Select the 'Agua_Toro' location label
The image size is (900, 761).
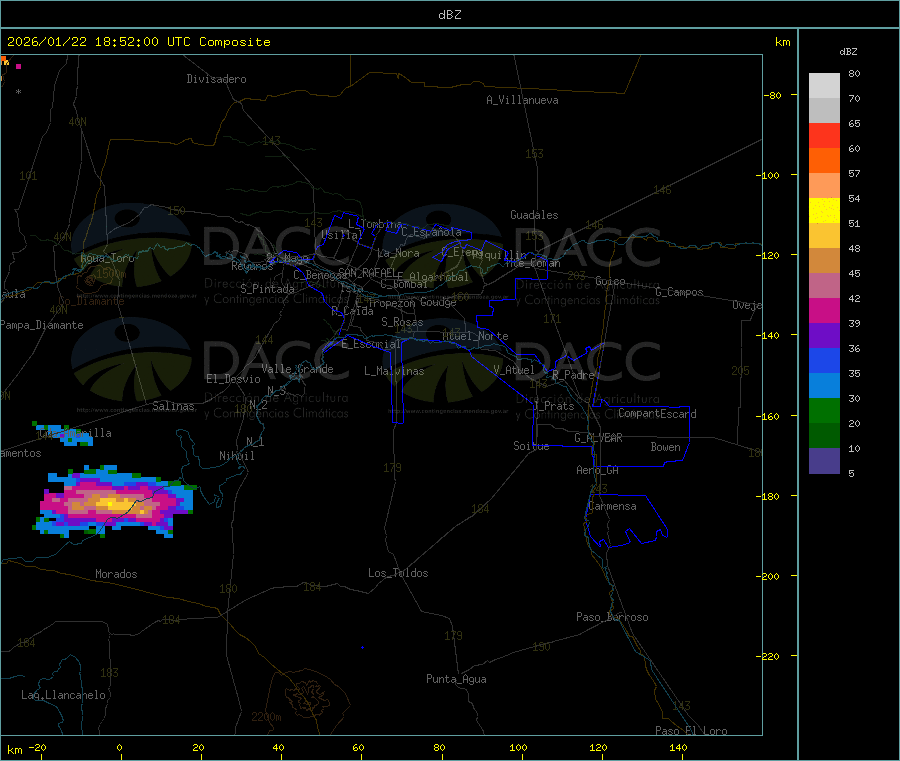tap(107, 258)
